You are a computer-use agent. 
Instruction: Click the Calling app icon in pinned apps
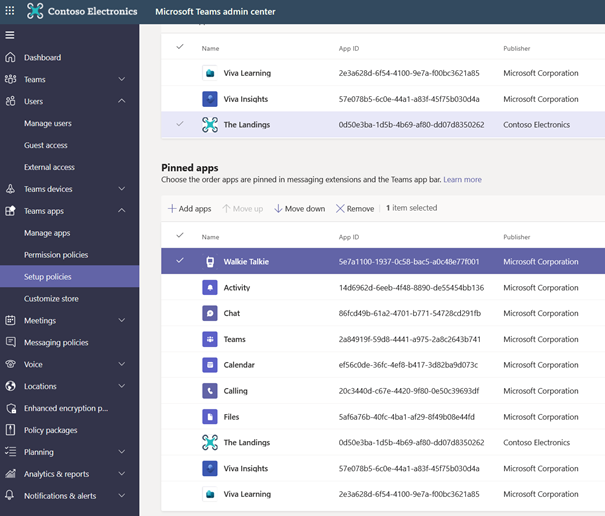point(210,391)
